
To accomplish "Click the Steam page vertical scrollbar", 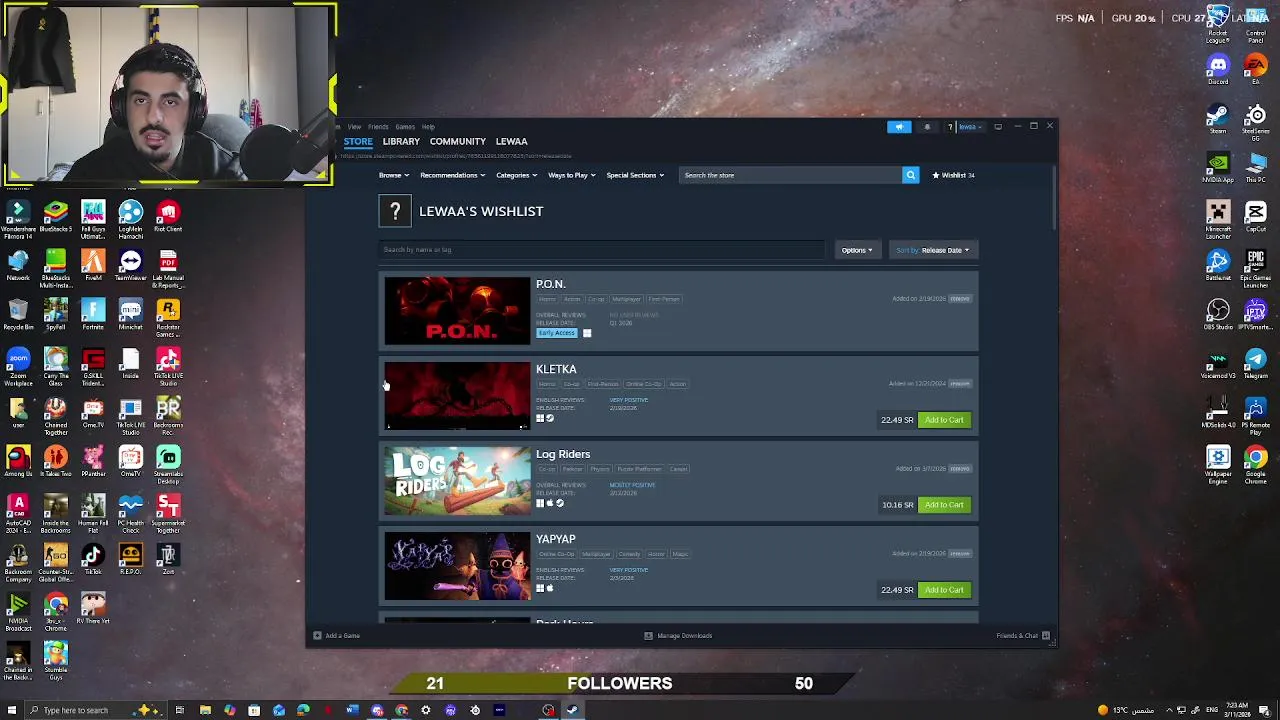I will pos(1054,198).
